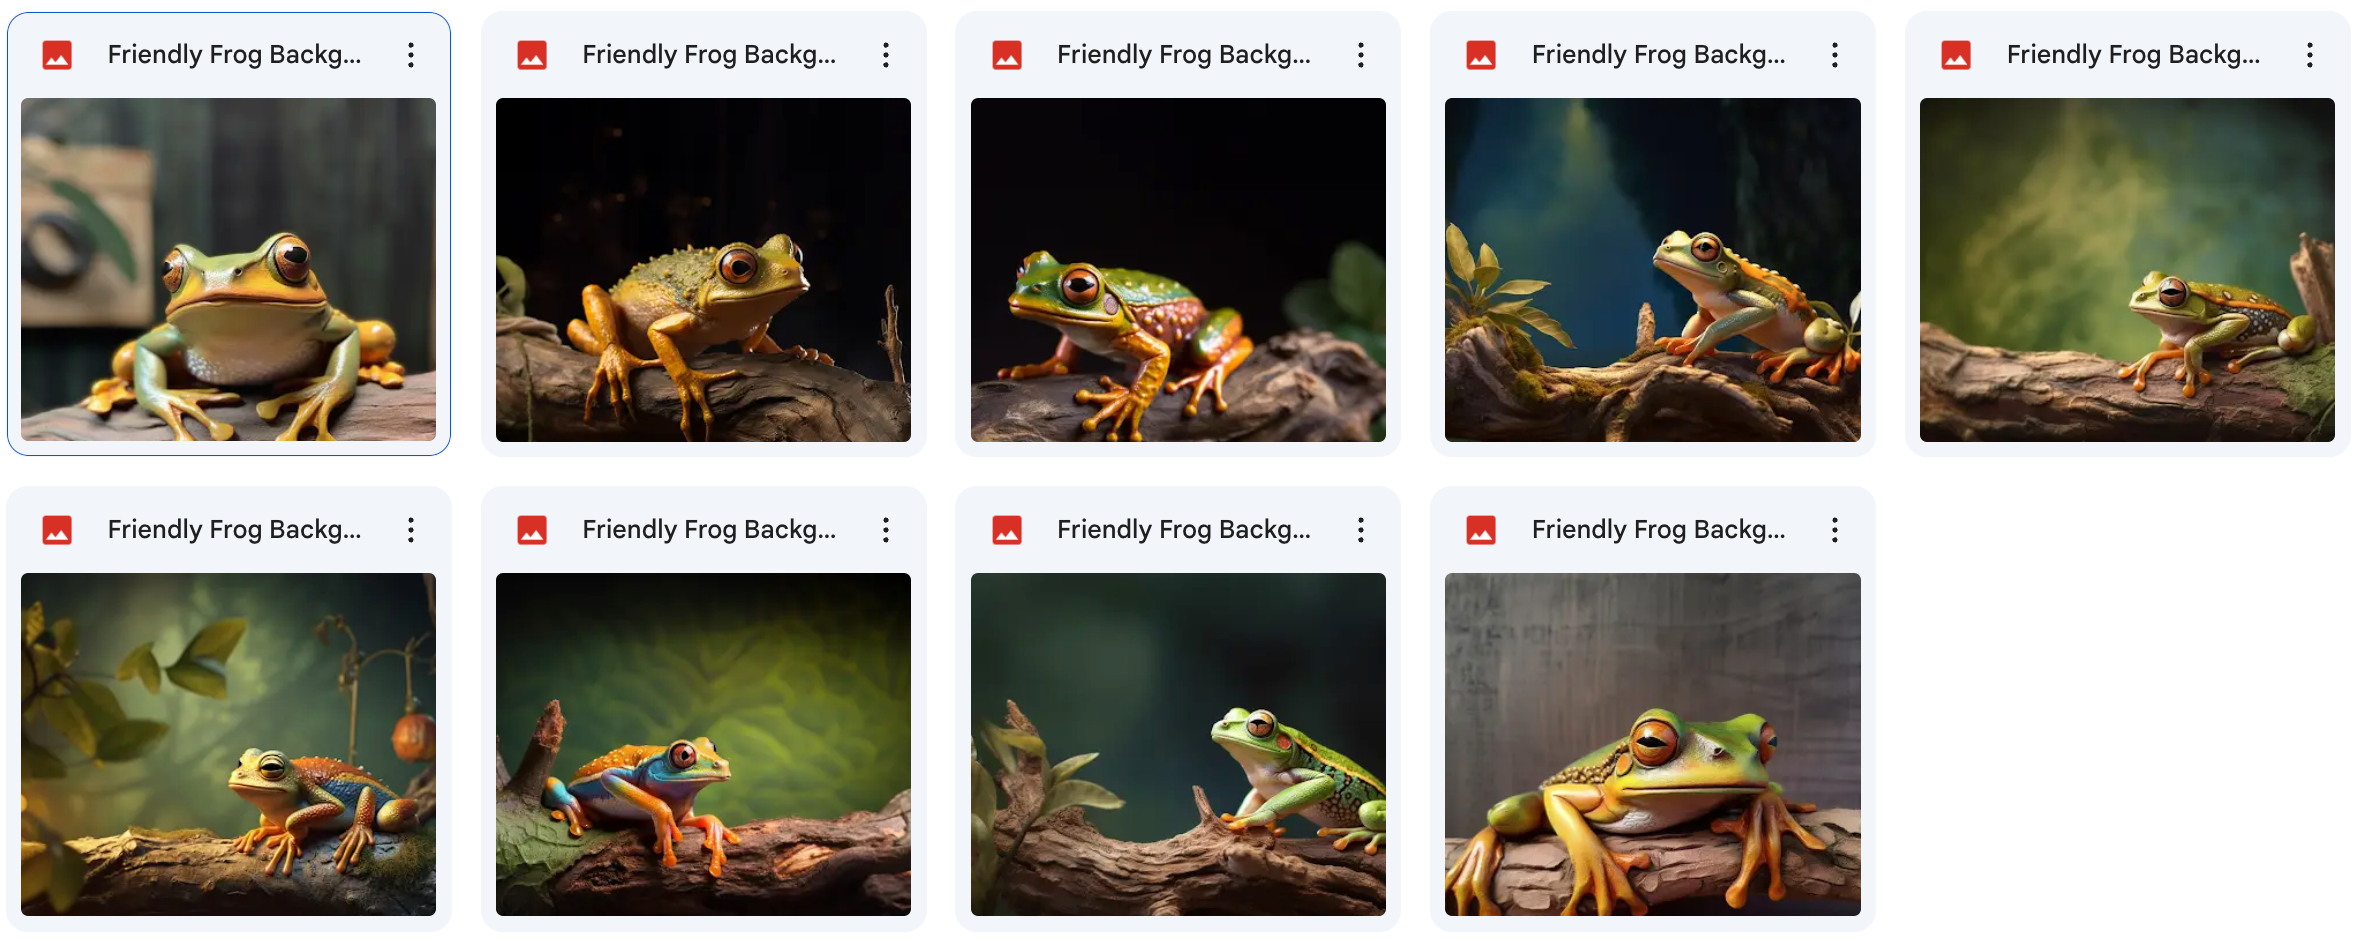Click the three-dot menu above the hanging-fruit frog image
This screenshot has height=940, width=2372.
click(411, 530)
